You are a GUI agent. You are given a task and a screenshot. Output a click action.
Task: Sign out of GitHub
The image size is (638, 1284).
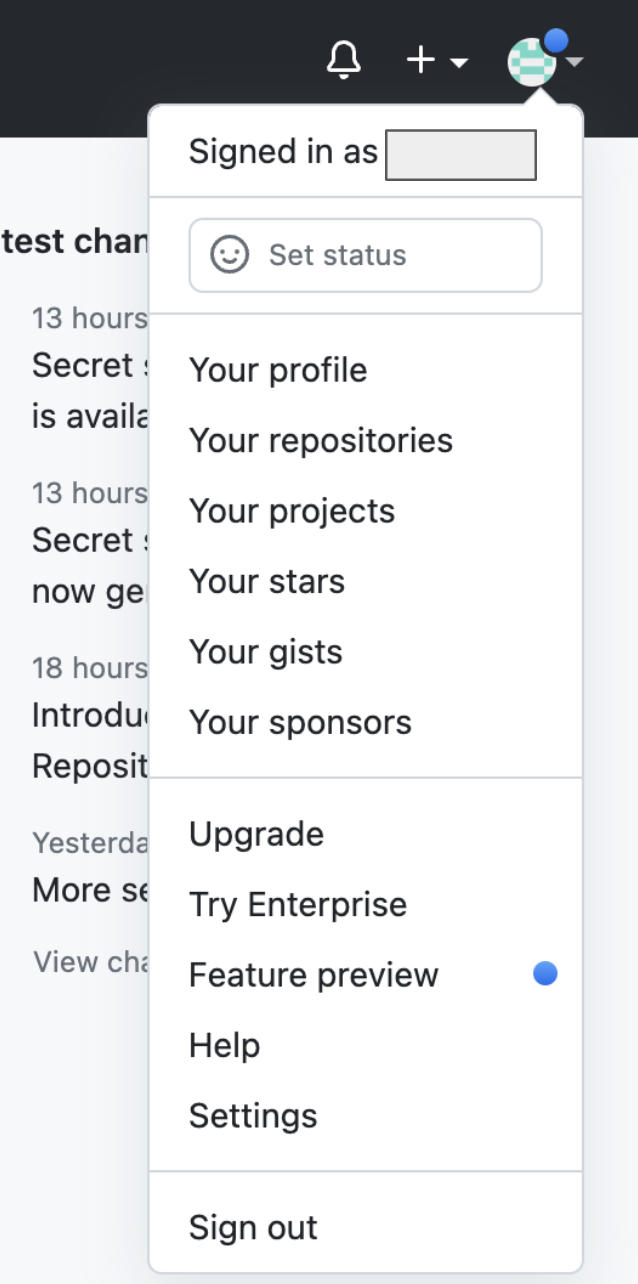252,1227
